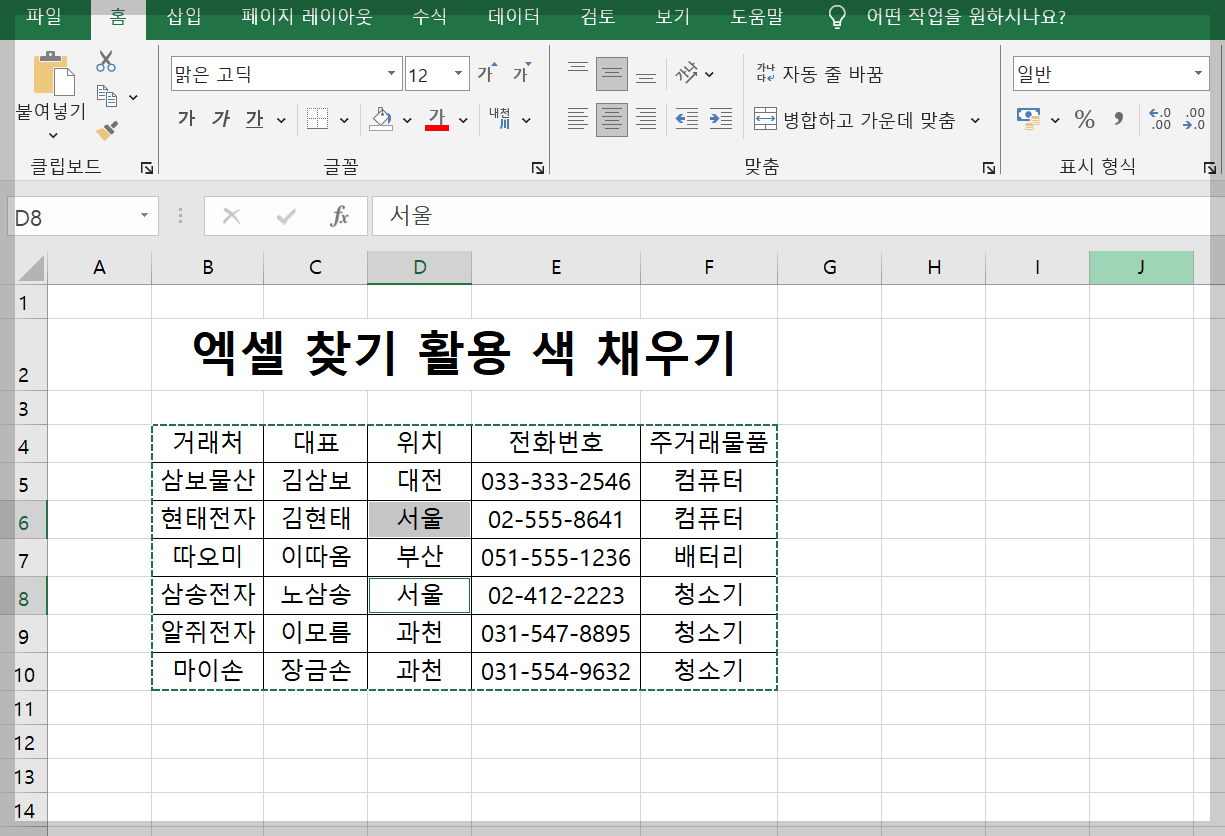This screenshot has height=836, width=1225.
Task: Click the Increase Decimal icon
Action: tap(1161, 118)
